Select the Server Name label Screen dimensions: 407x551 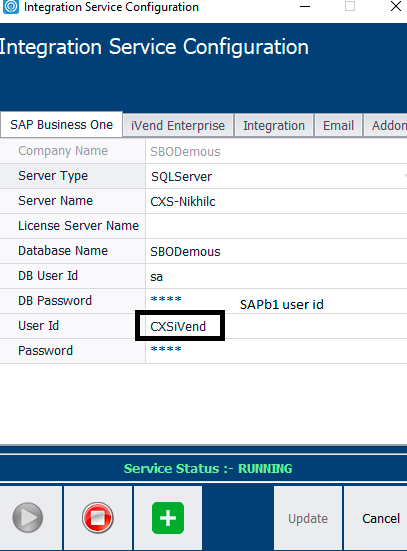(56, 201)
